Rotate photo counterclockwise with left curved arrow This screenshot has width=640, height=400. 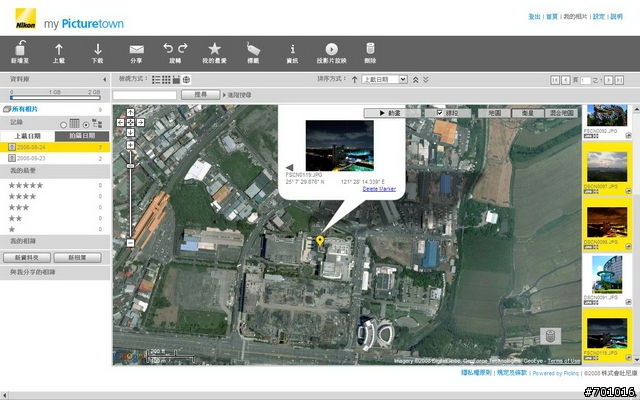point(168,48)
